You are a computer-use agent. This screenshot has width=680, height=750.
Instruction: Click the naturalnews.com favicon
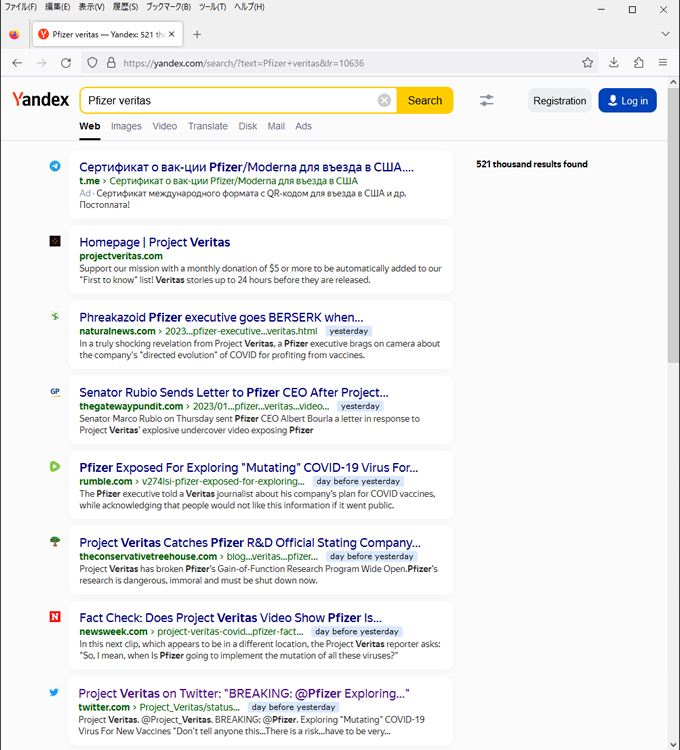point(55,316)
